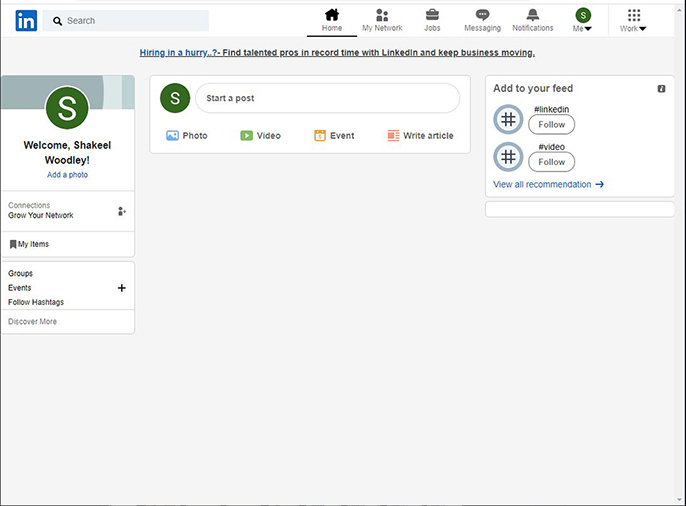Open Connections Grow Your Network

tap(41, 210)
